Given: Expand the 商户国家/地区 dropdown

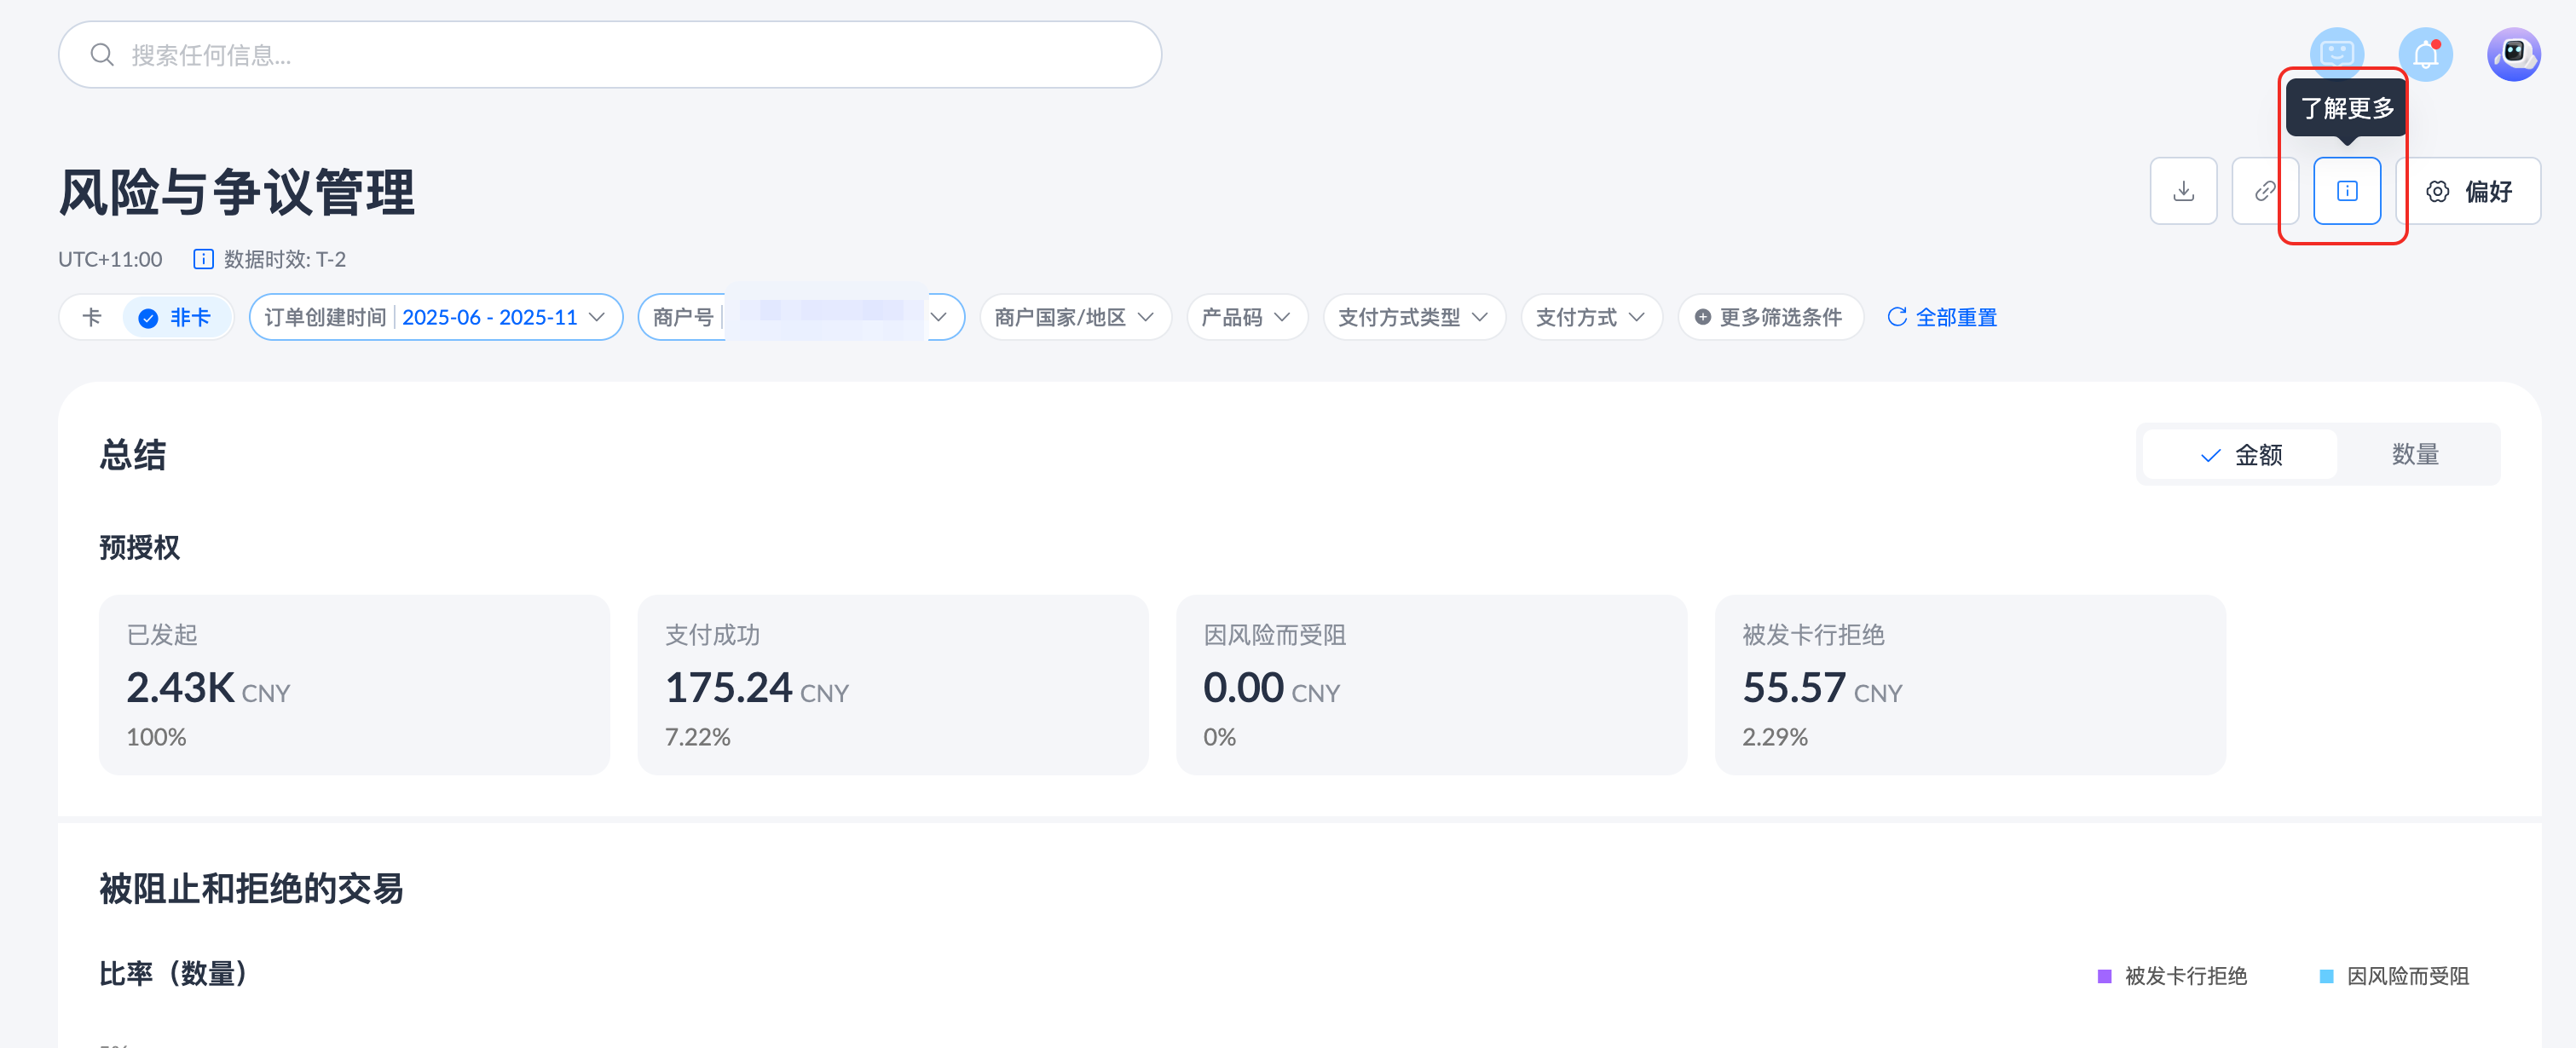Looking at the screenshot, I should [x=1074, y=318].
